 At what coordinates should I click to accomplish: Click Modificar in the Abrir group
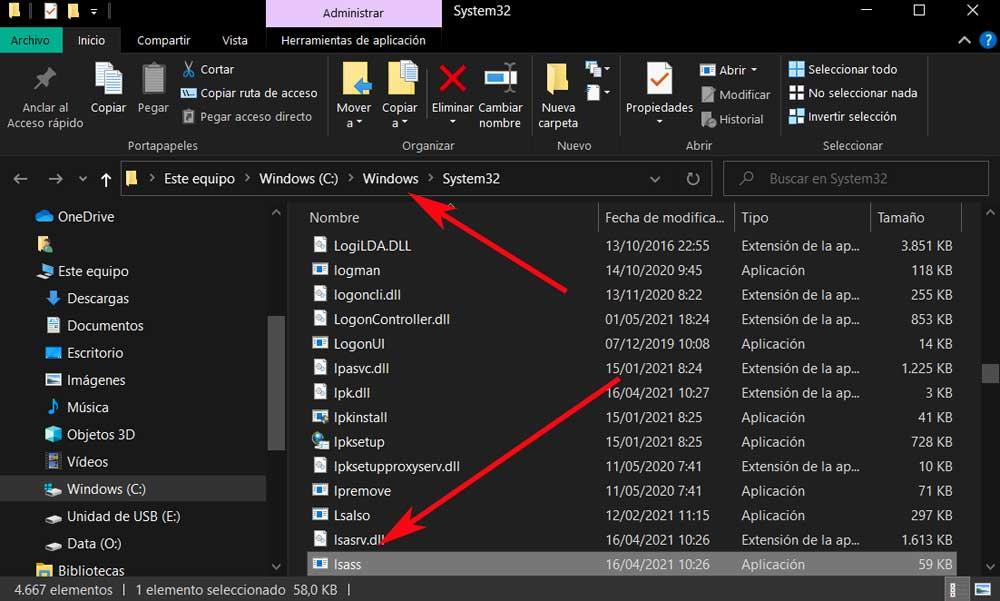(x=735, y=94)
